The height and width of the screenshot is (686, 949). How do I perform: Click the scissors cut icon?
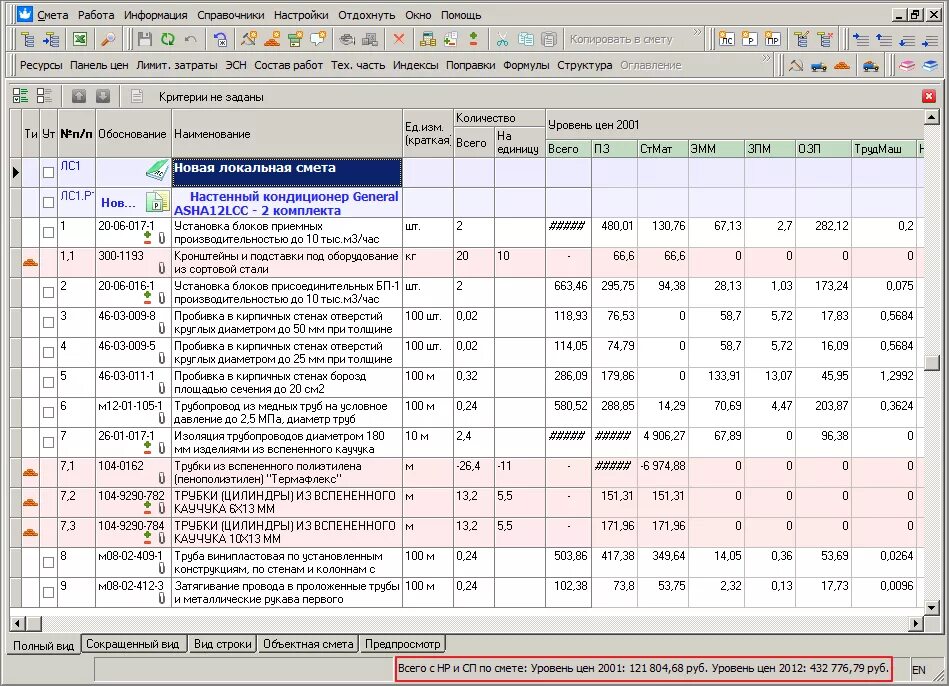(x=501, y=39)
